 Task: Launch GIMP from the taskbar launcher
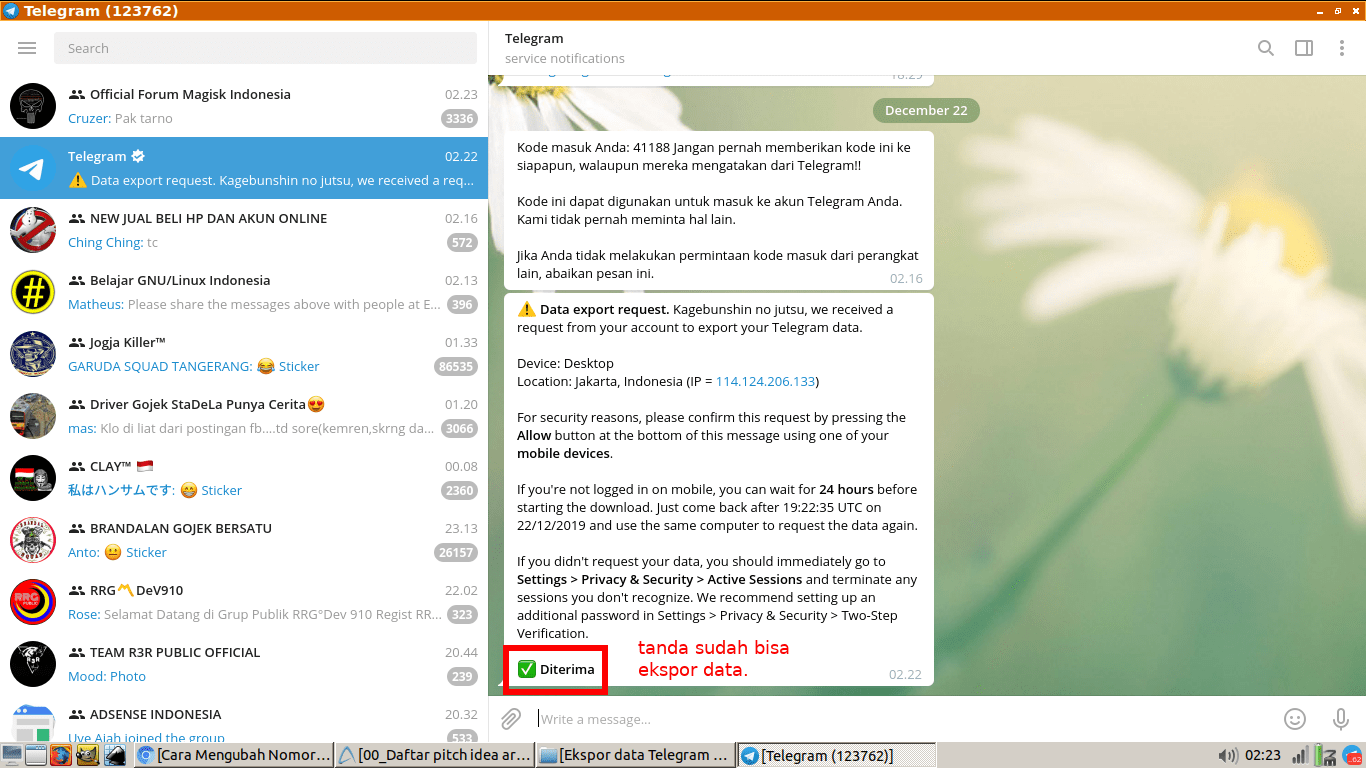(88, 755)
